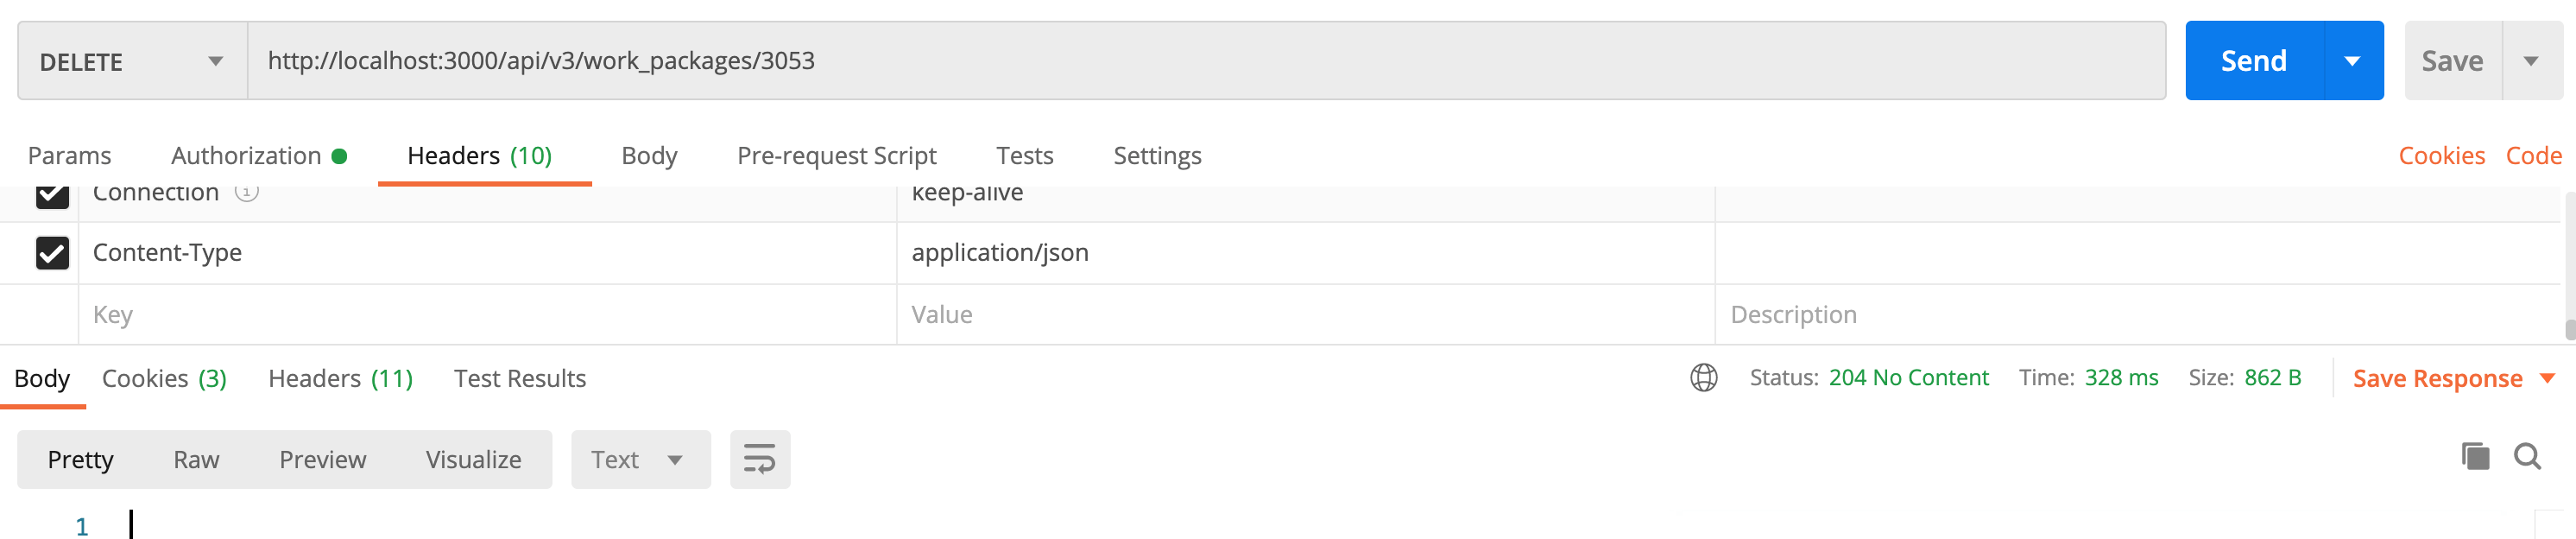Click the request URL input field
This screenshot has height=539, width=2576.
click(x=1200, y=61)
